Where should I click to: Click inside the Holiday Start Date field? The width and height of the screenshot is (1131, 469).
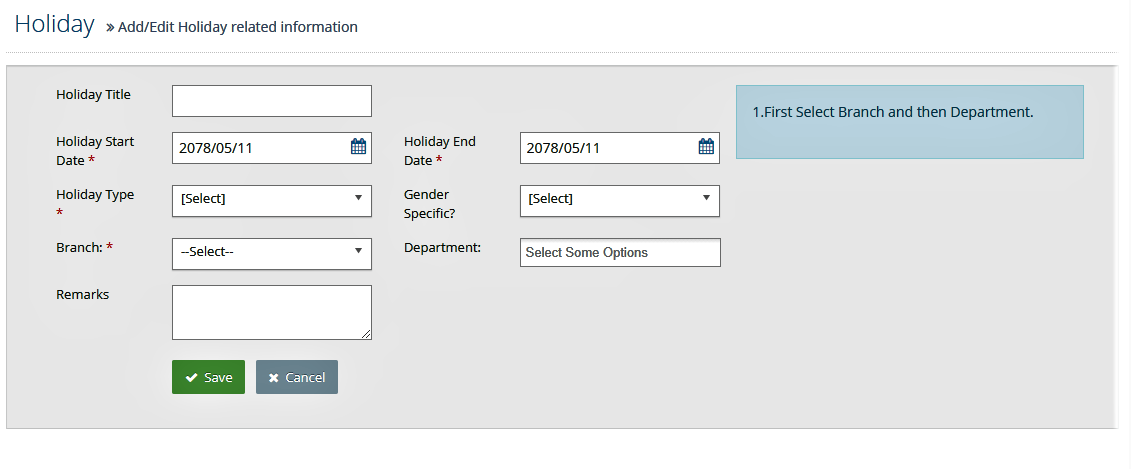[260, 148]
